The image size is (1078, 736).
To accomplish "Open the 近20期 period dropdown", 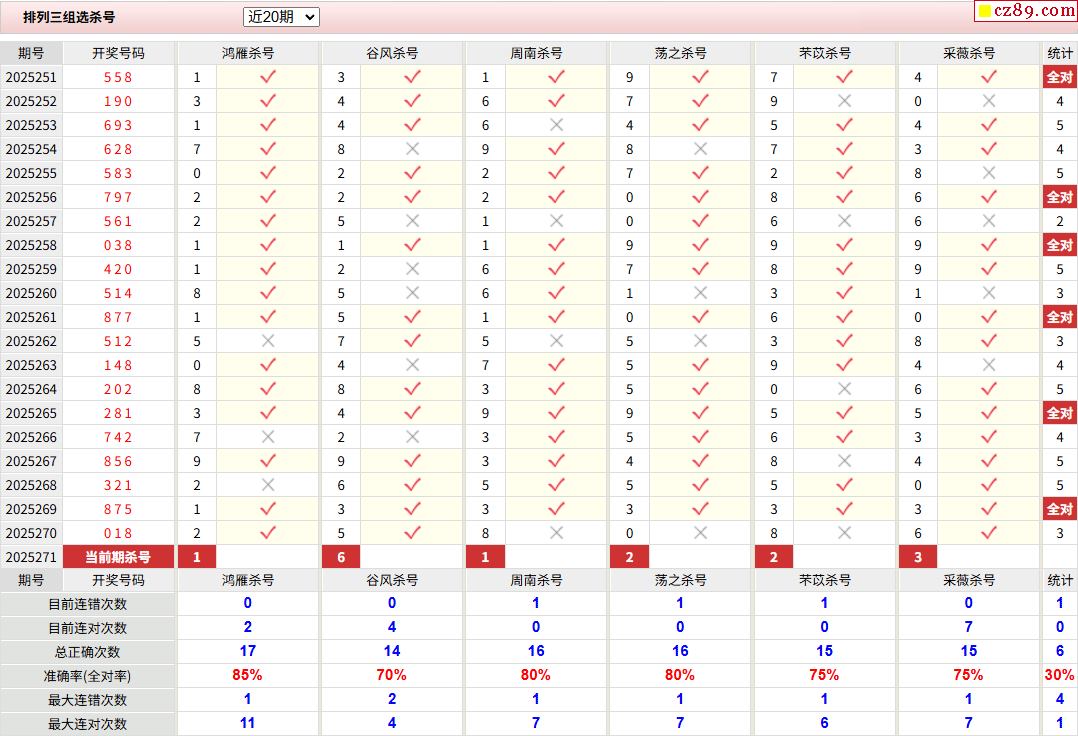I will coord(281,17).
